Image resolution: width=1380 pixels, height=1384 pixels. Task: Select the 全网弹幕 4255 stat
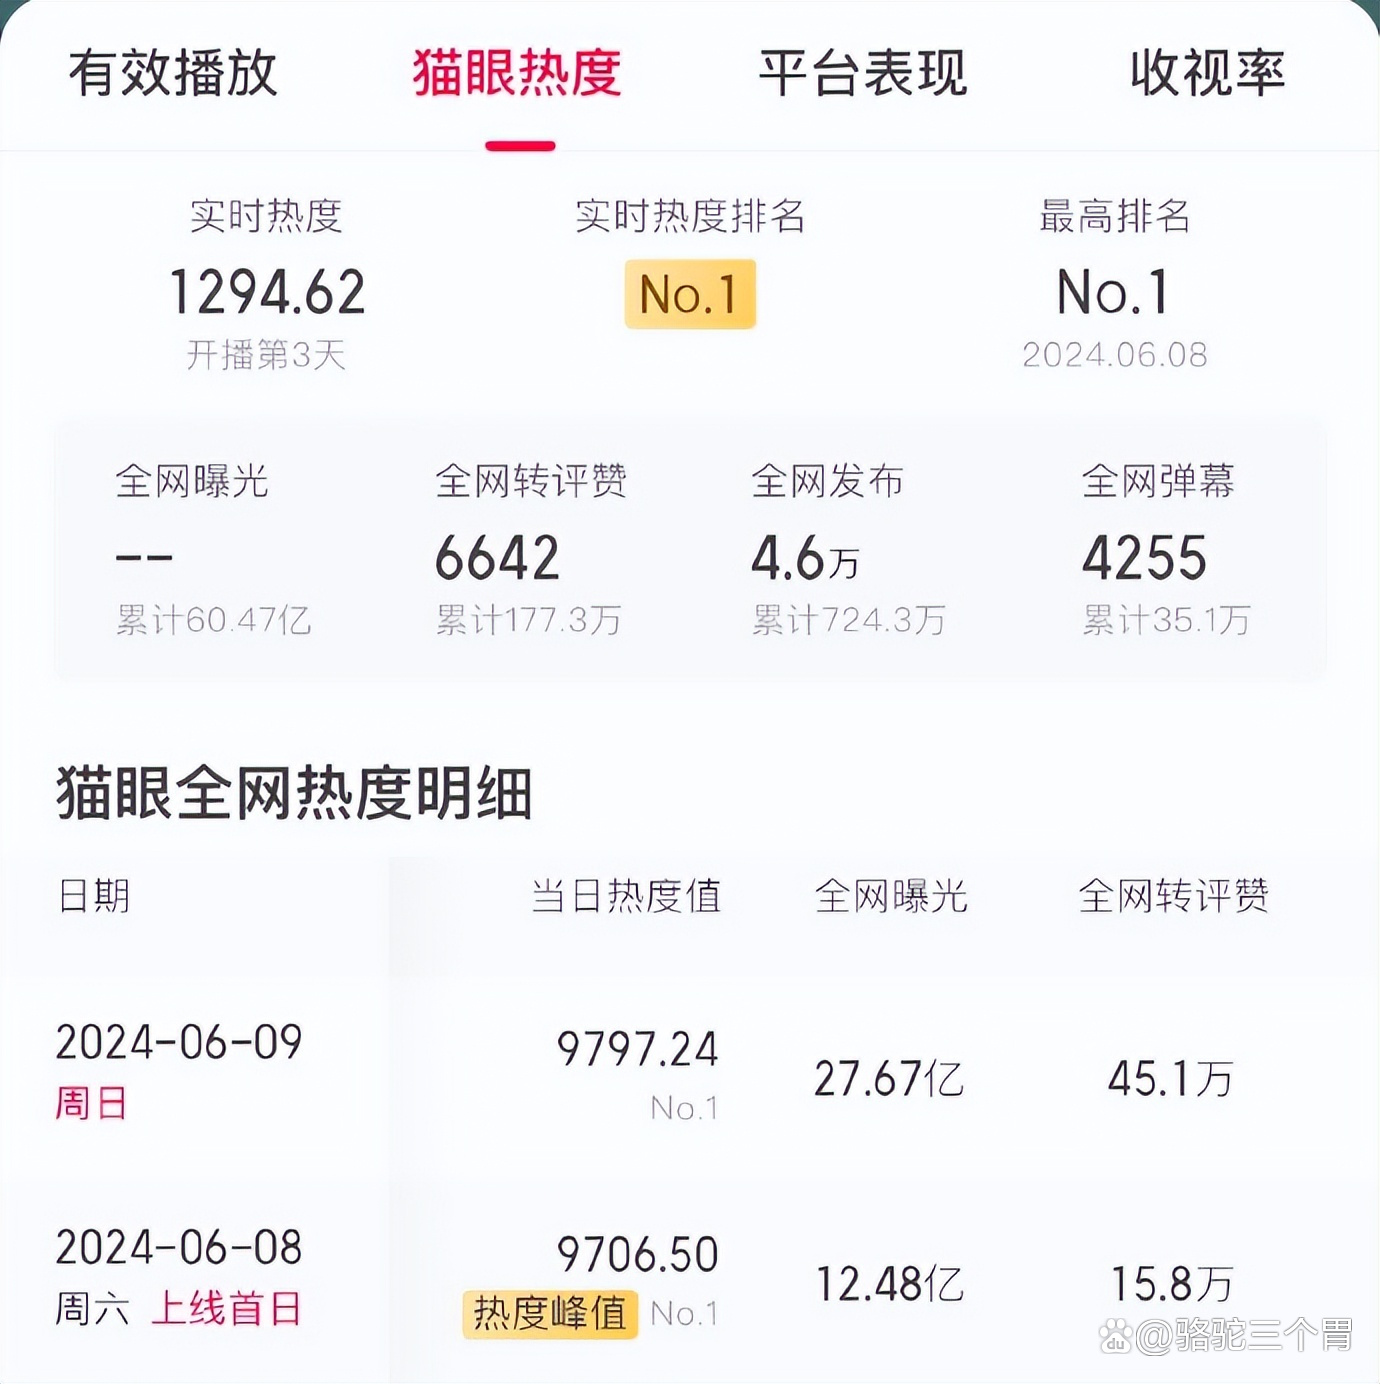(x=1166, y=549)
